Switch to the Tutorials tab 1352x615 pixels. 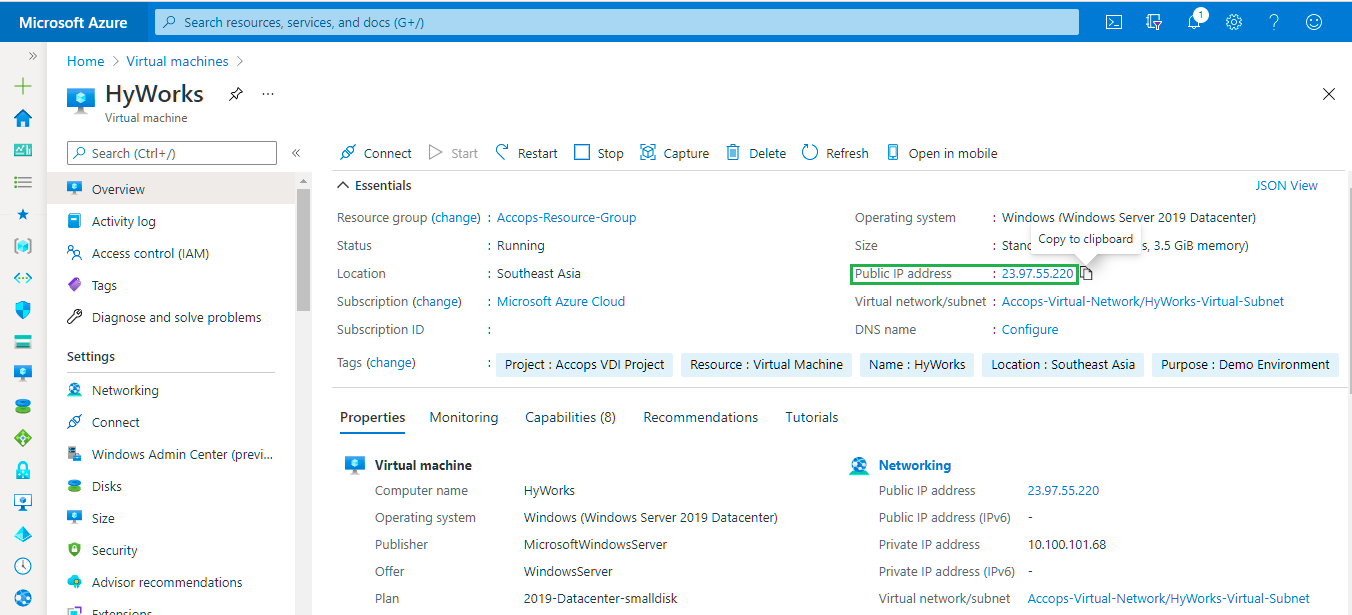click(812, 417)
